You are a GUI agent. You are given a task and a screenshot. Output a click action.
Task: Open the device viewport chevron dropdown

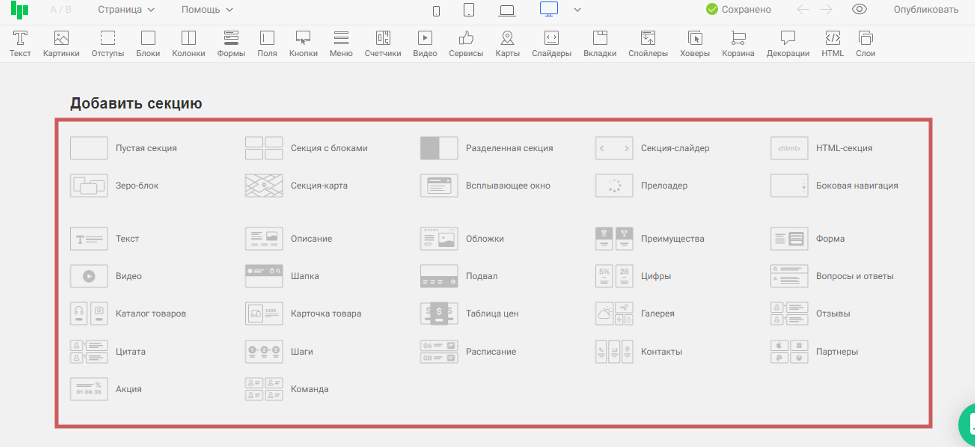(577, 10)
